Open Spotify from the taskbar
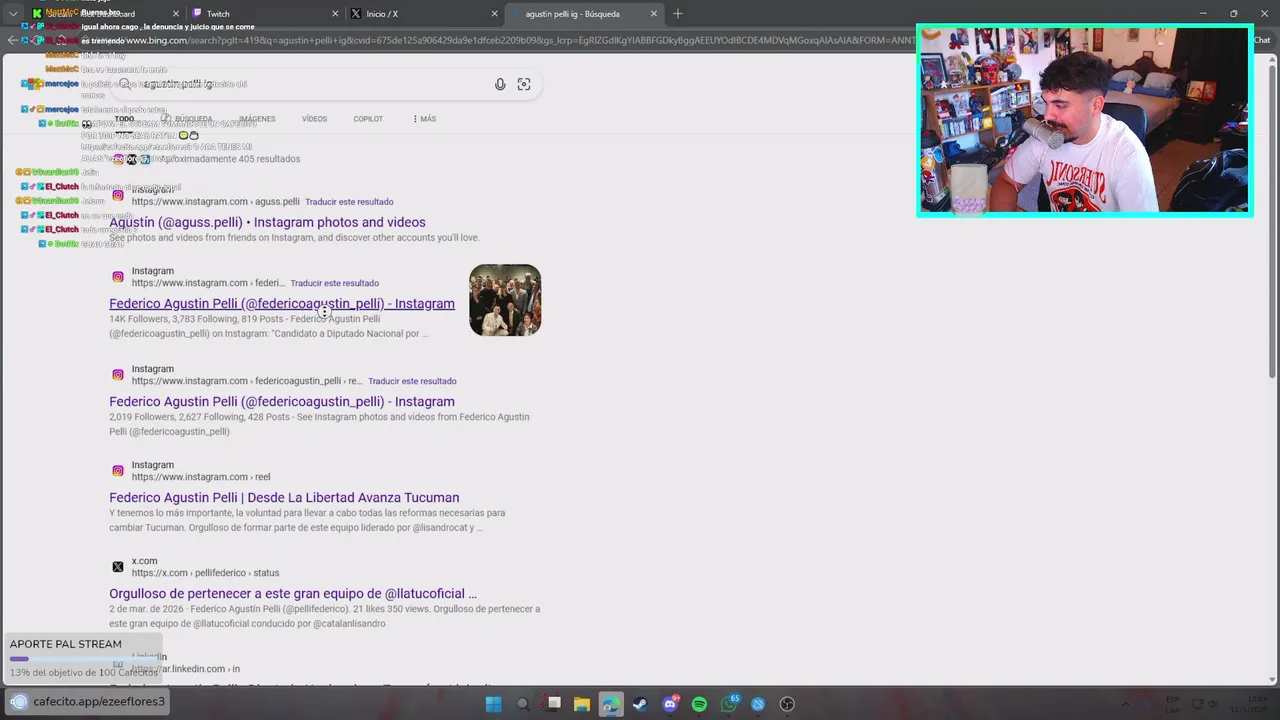This screenshot has width=1280, height=720. [699, 704]
